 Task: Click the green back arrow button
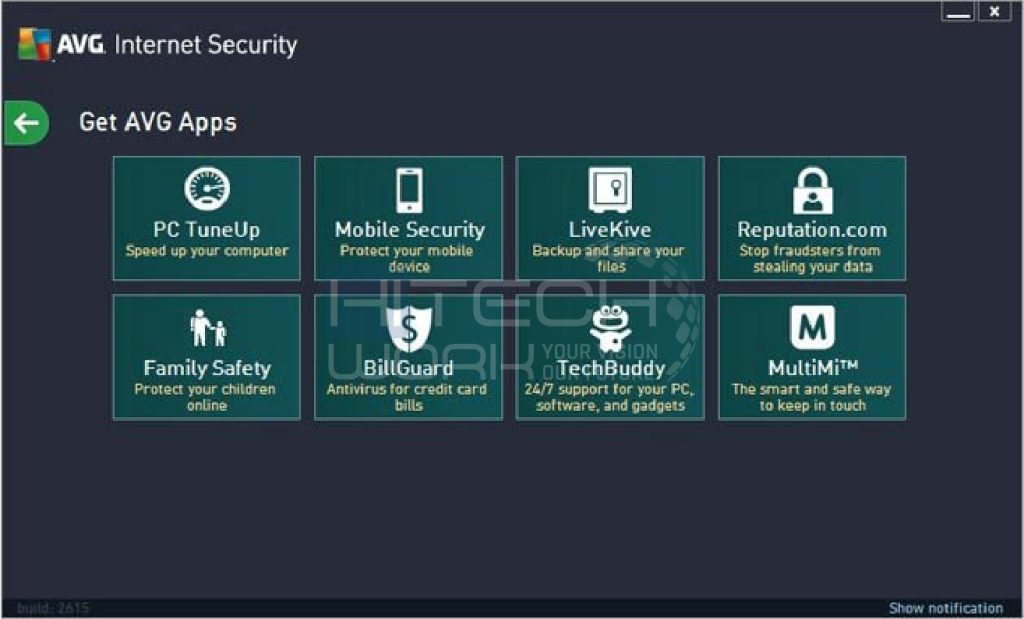pyautogui.click(x=26, y=123)
